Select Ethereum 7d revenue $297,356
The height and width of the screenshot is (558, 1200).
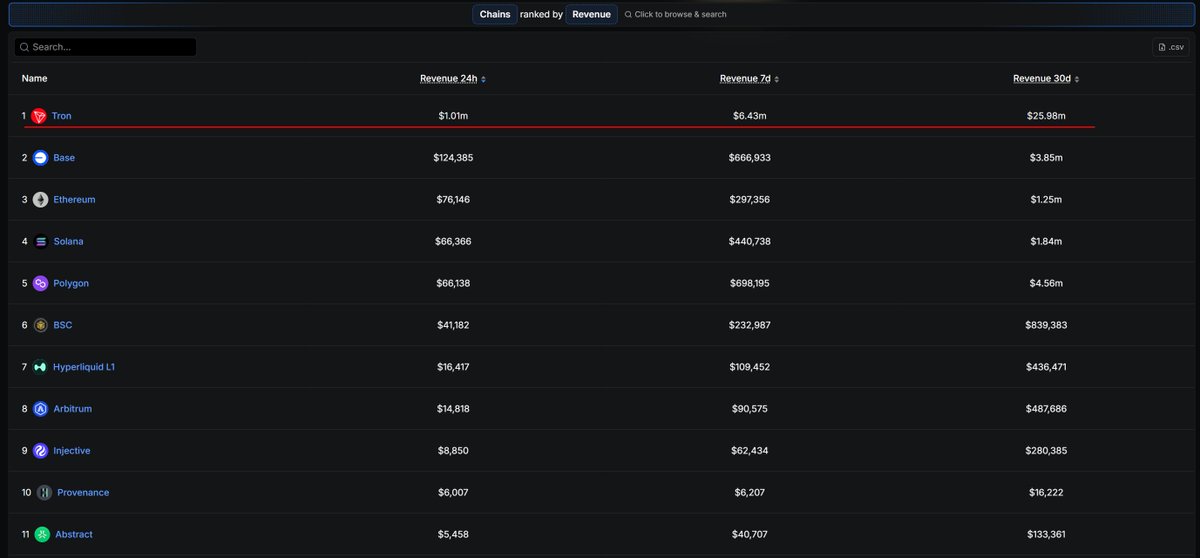tap(749, 200)
